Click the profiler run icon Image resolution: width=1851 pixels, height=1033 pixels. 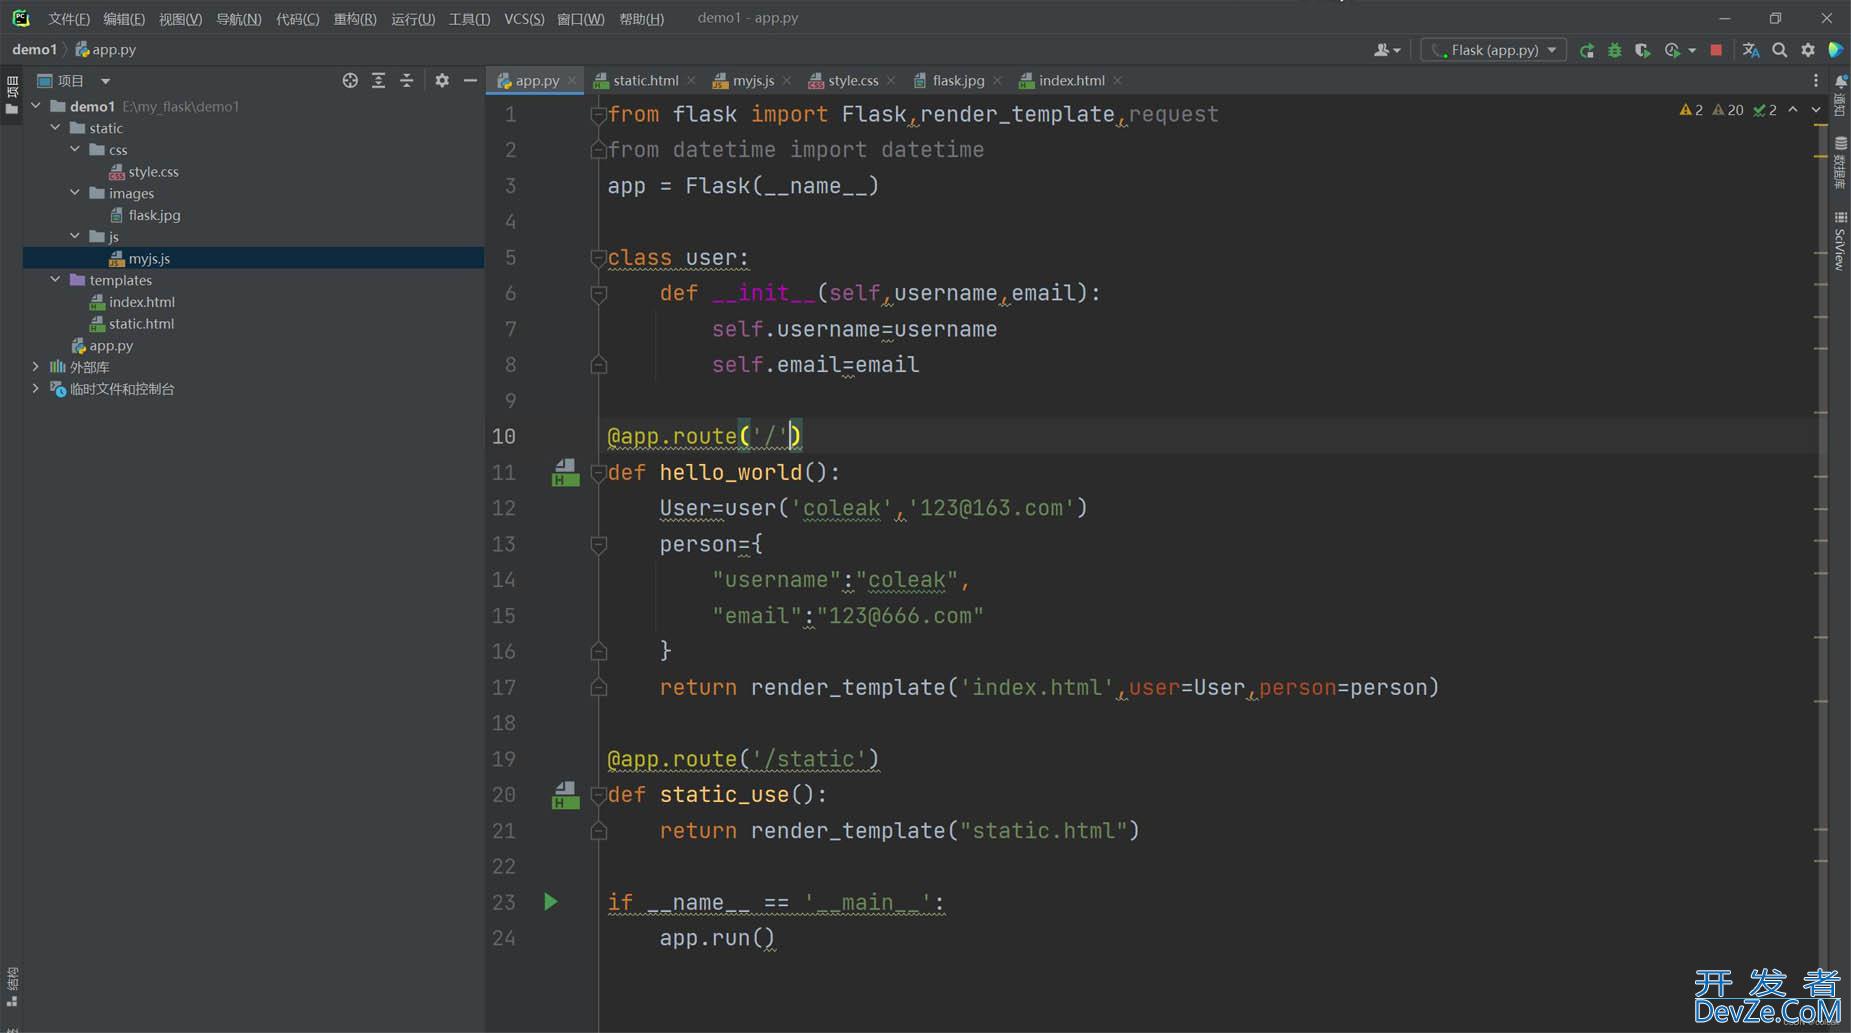coord(1672,50)
